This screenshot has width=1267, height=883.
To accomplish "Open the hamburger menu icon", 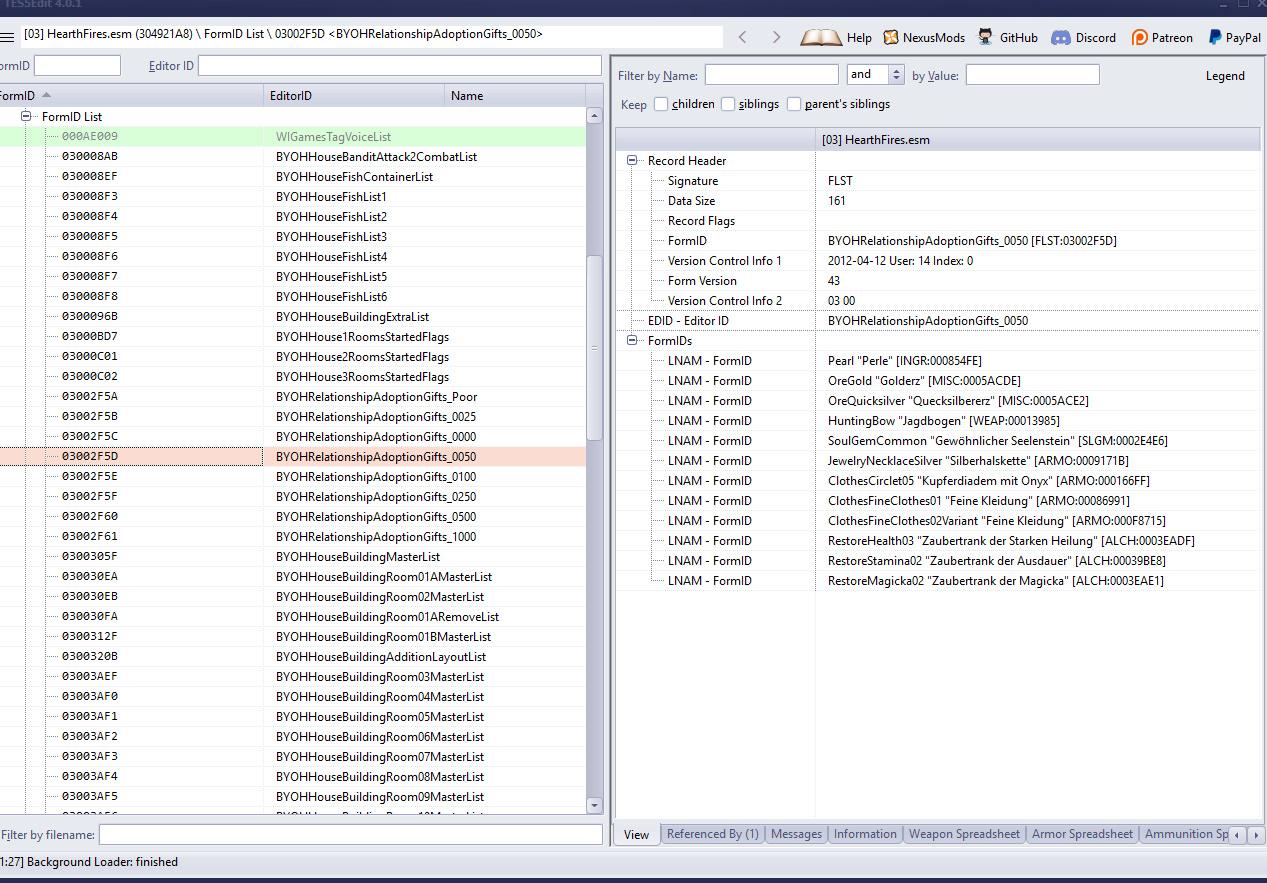I will click(7, 38).
